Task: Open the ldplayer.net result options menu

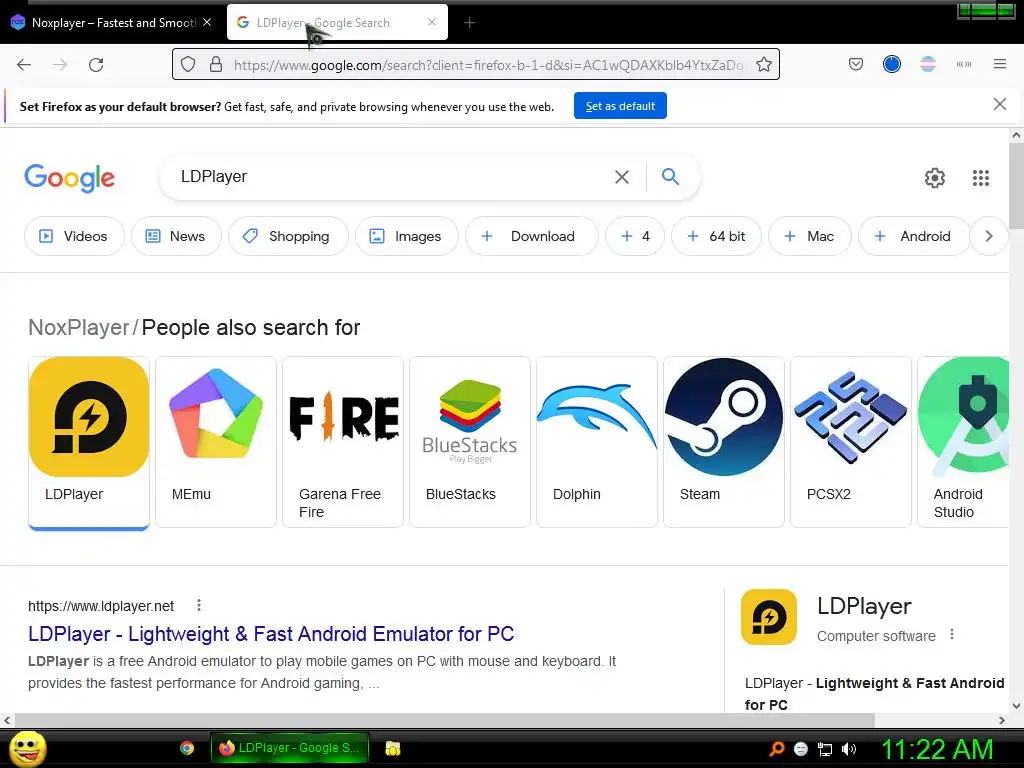Action: pos(199,605)
